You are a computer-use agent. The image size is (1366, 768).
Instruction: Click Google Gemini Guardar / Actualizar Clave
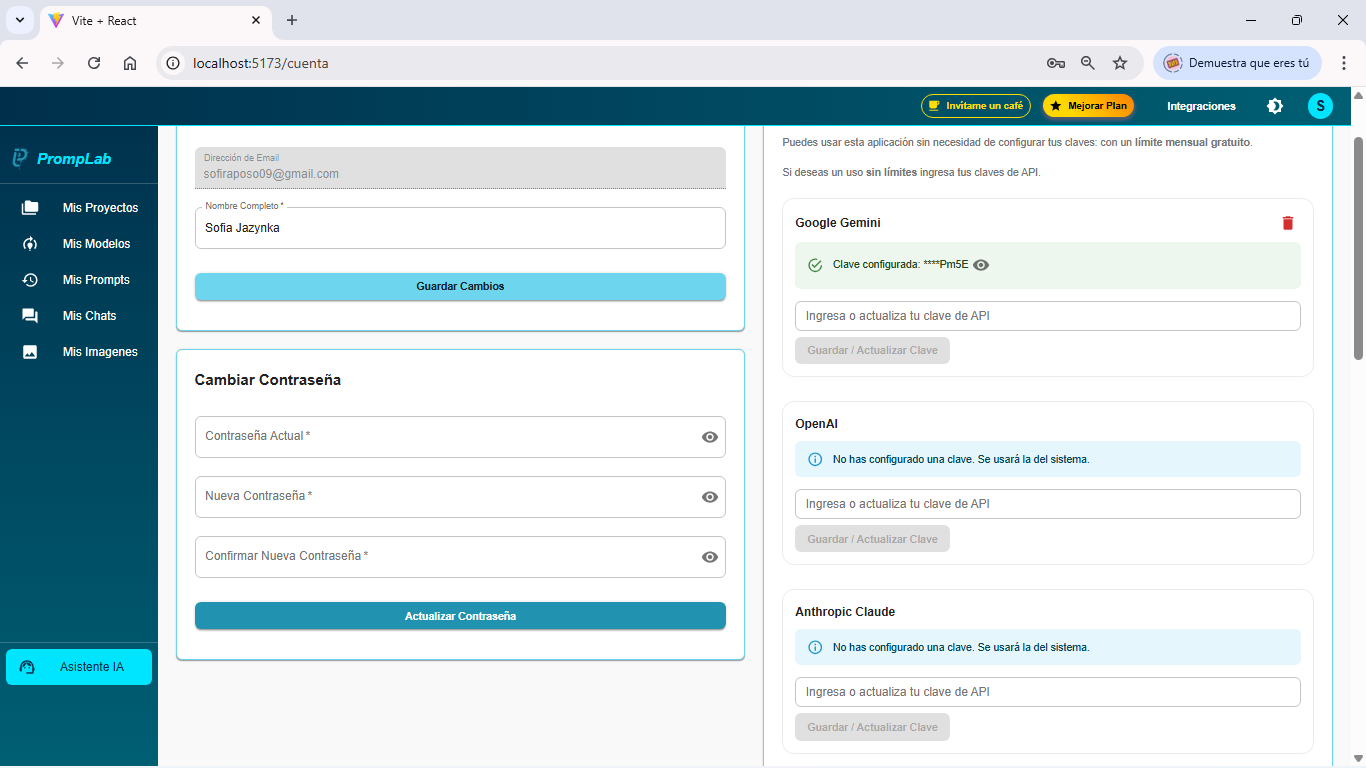click(872, 351)
